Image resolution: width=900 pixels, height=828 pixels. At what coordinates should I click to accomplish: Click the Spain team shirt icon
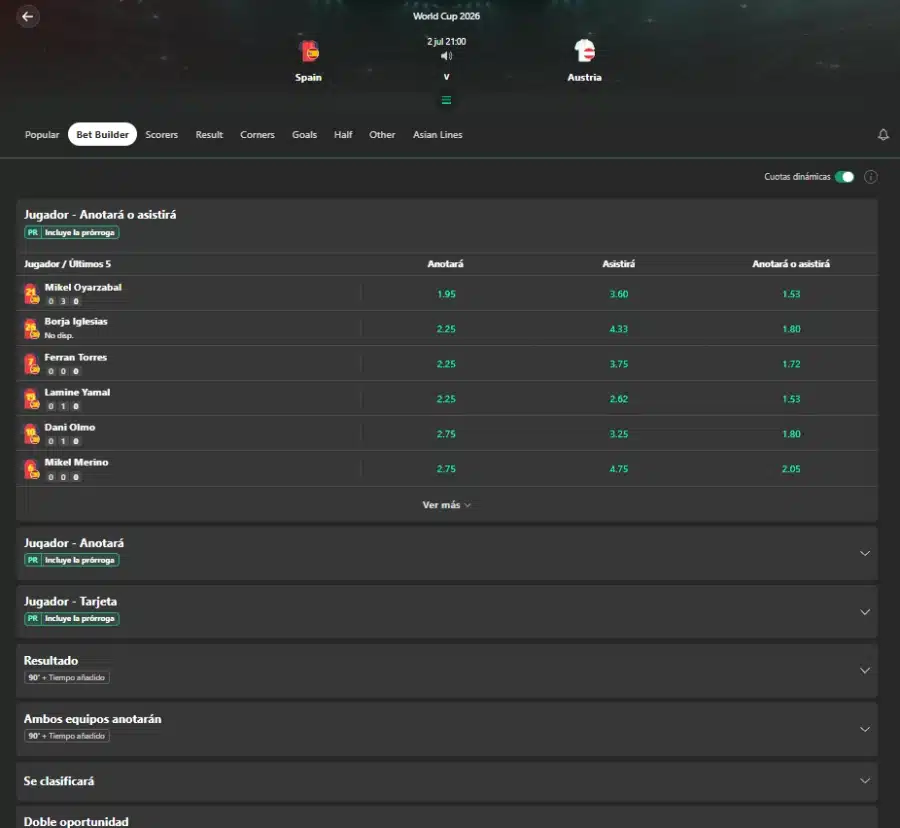309,51
